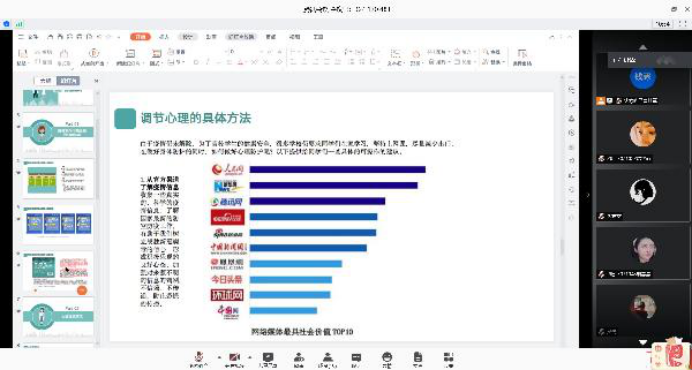This screenshot has width=692, height=370.
Task: Switch to the highlighted slides tab in the thumbnail panel
Action: pyautogui.click(x=68, y=81)
